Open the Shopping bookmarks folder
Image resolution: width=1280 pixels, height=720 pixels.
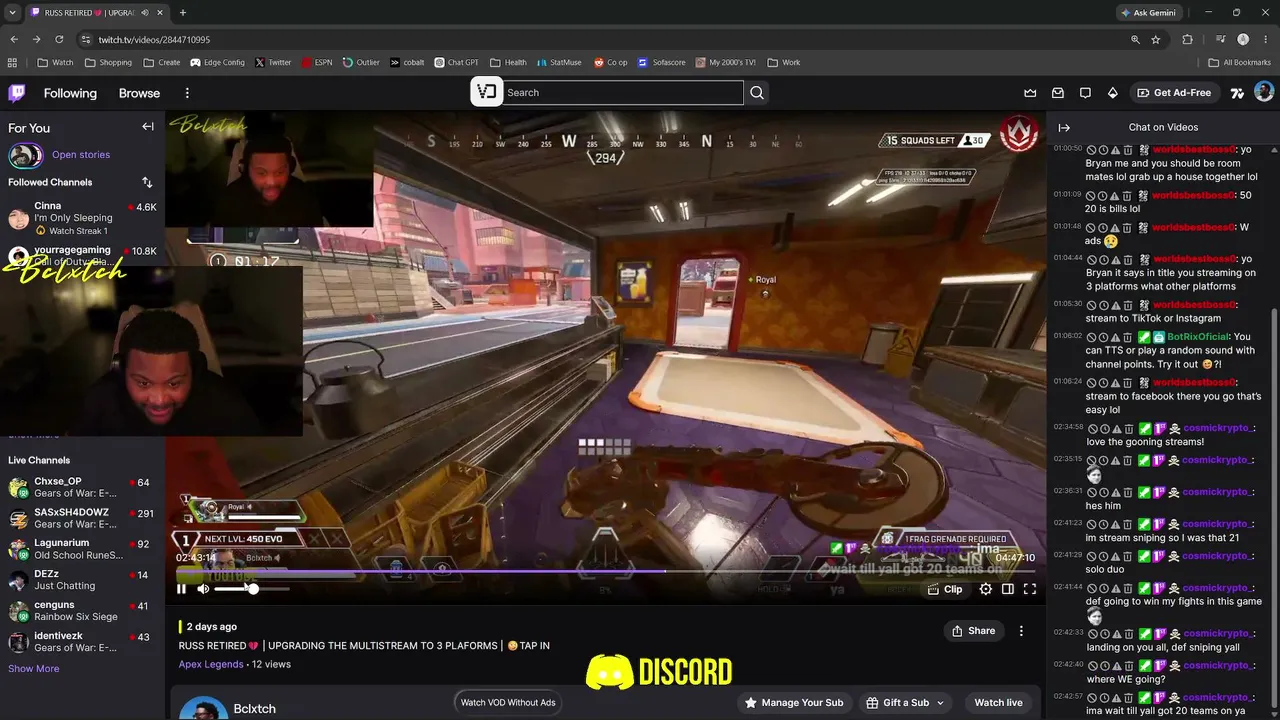pyautogui.click(x=108, y=62)
